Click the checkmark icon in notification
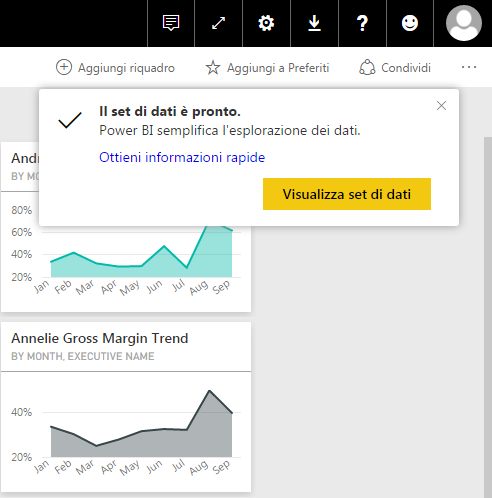Screen dimensions: 492x498 tap(70, 120)
